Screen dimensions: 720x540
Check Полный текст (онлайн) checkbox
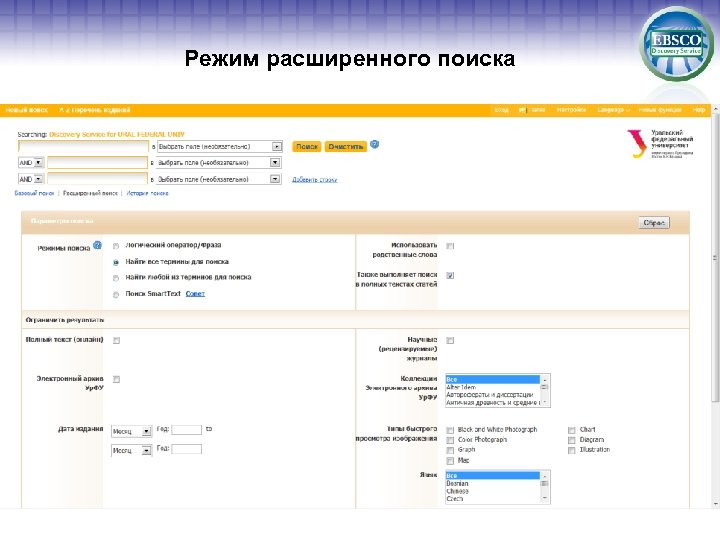click(116, 340)
